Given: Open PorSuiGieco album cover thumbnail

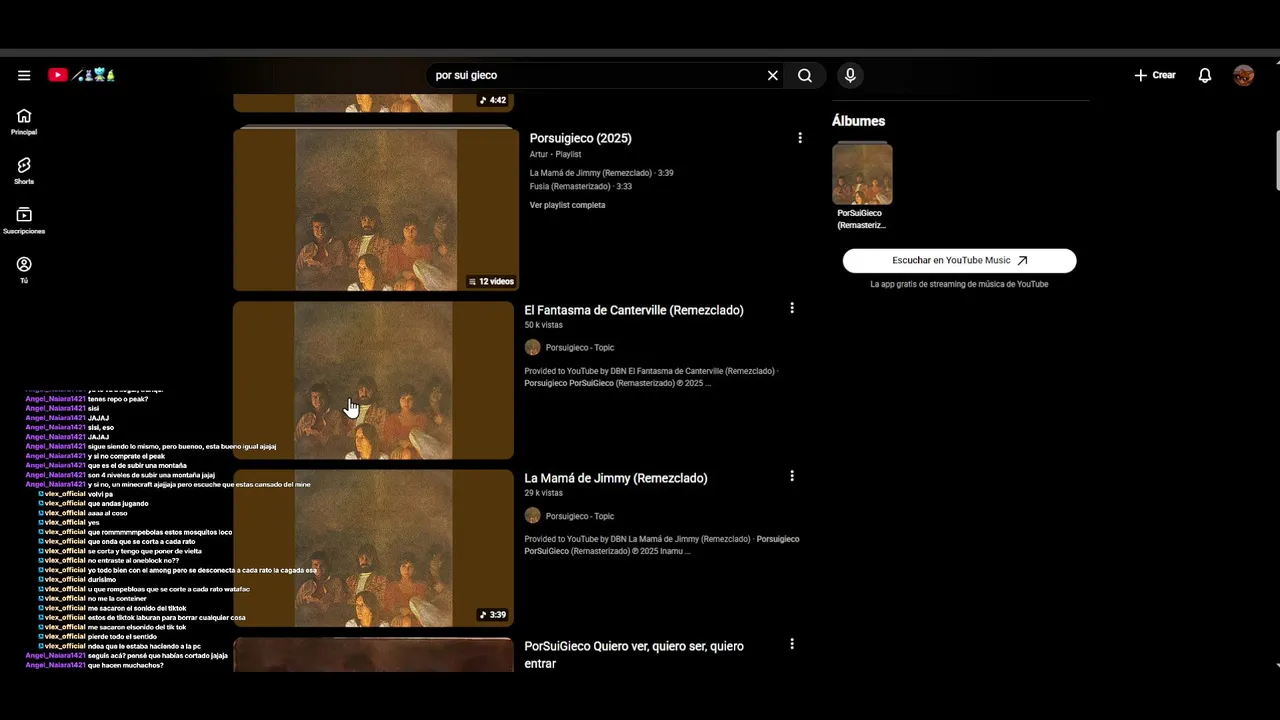Looking at the screenshot, I should pos(862,173).
